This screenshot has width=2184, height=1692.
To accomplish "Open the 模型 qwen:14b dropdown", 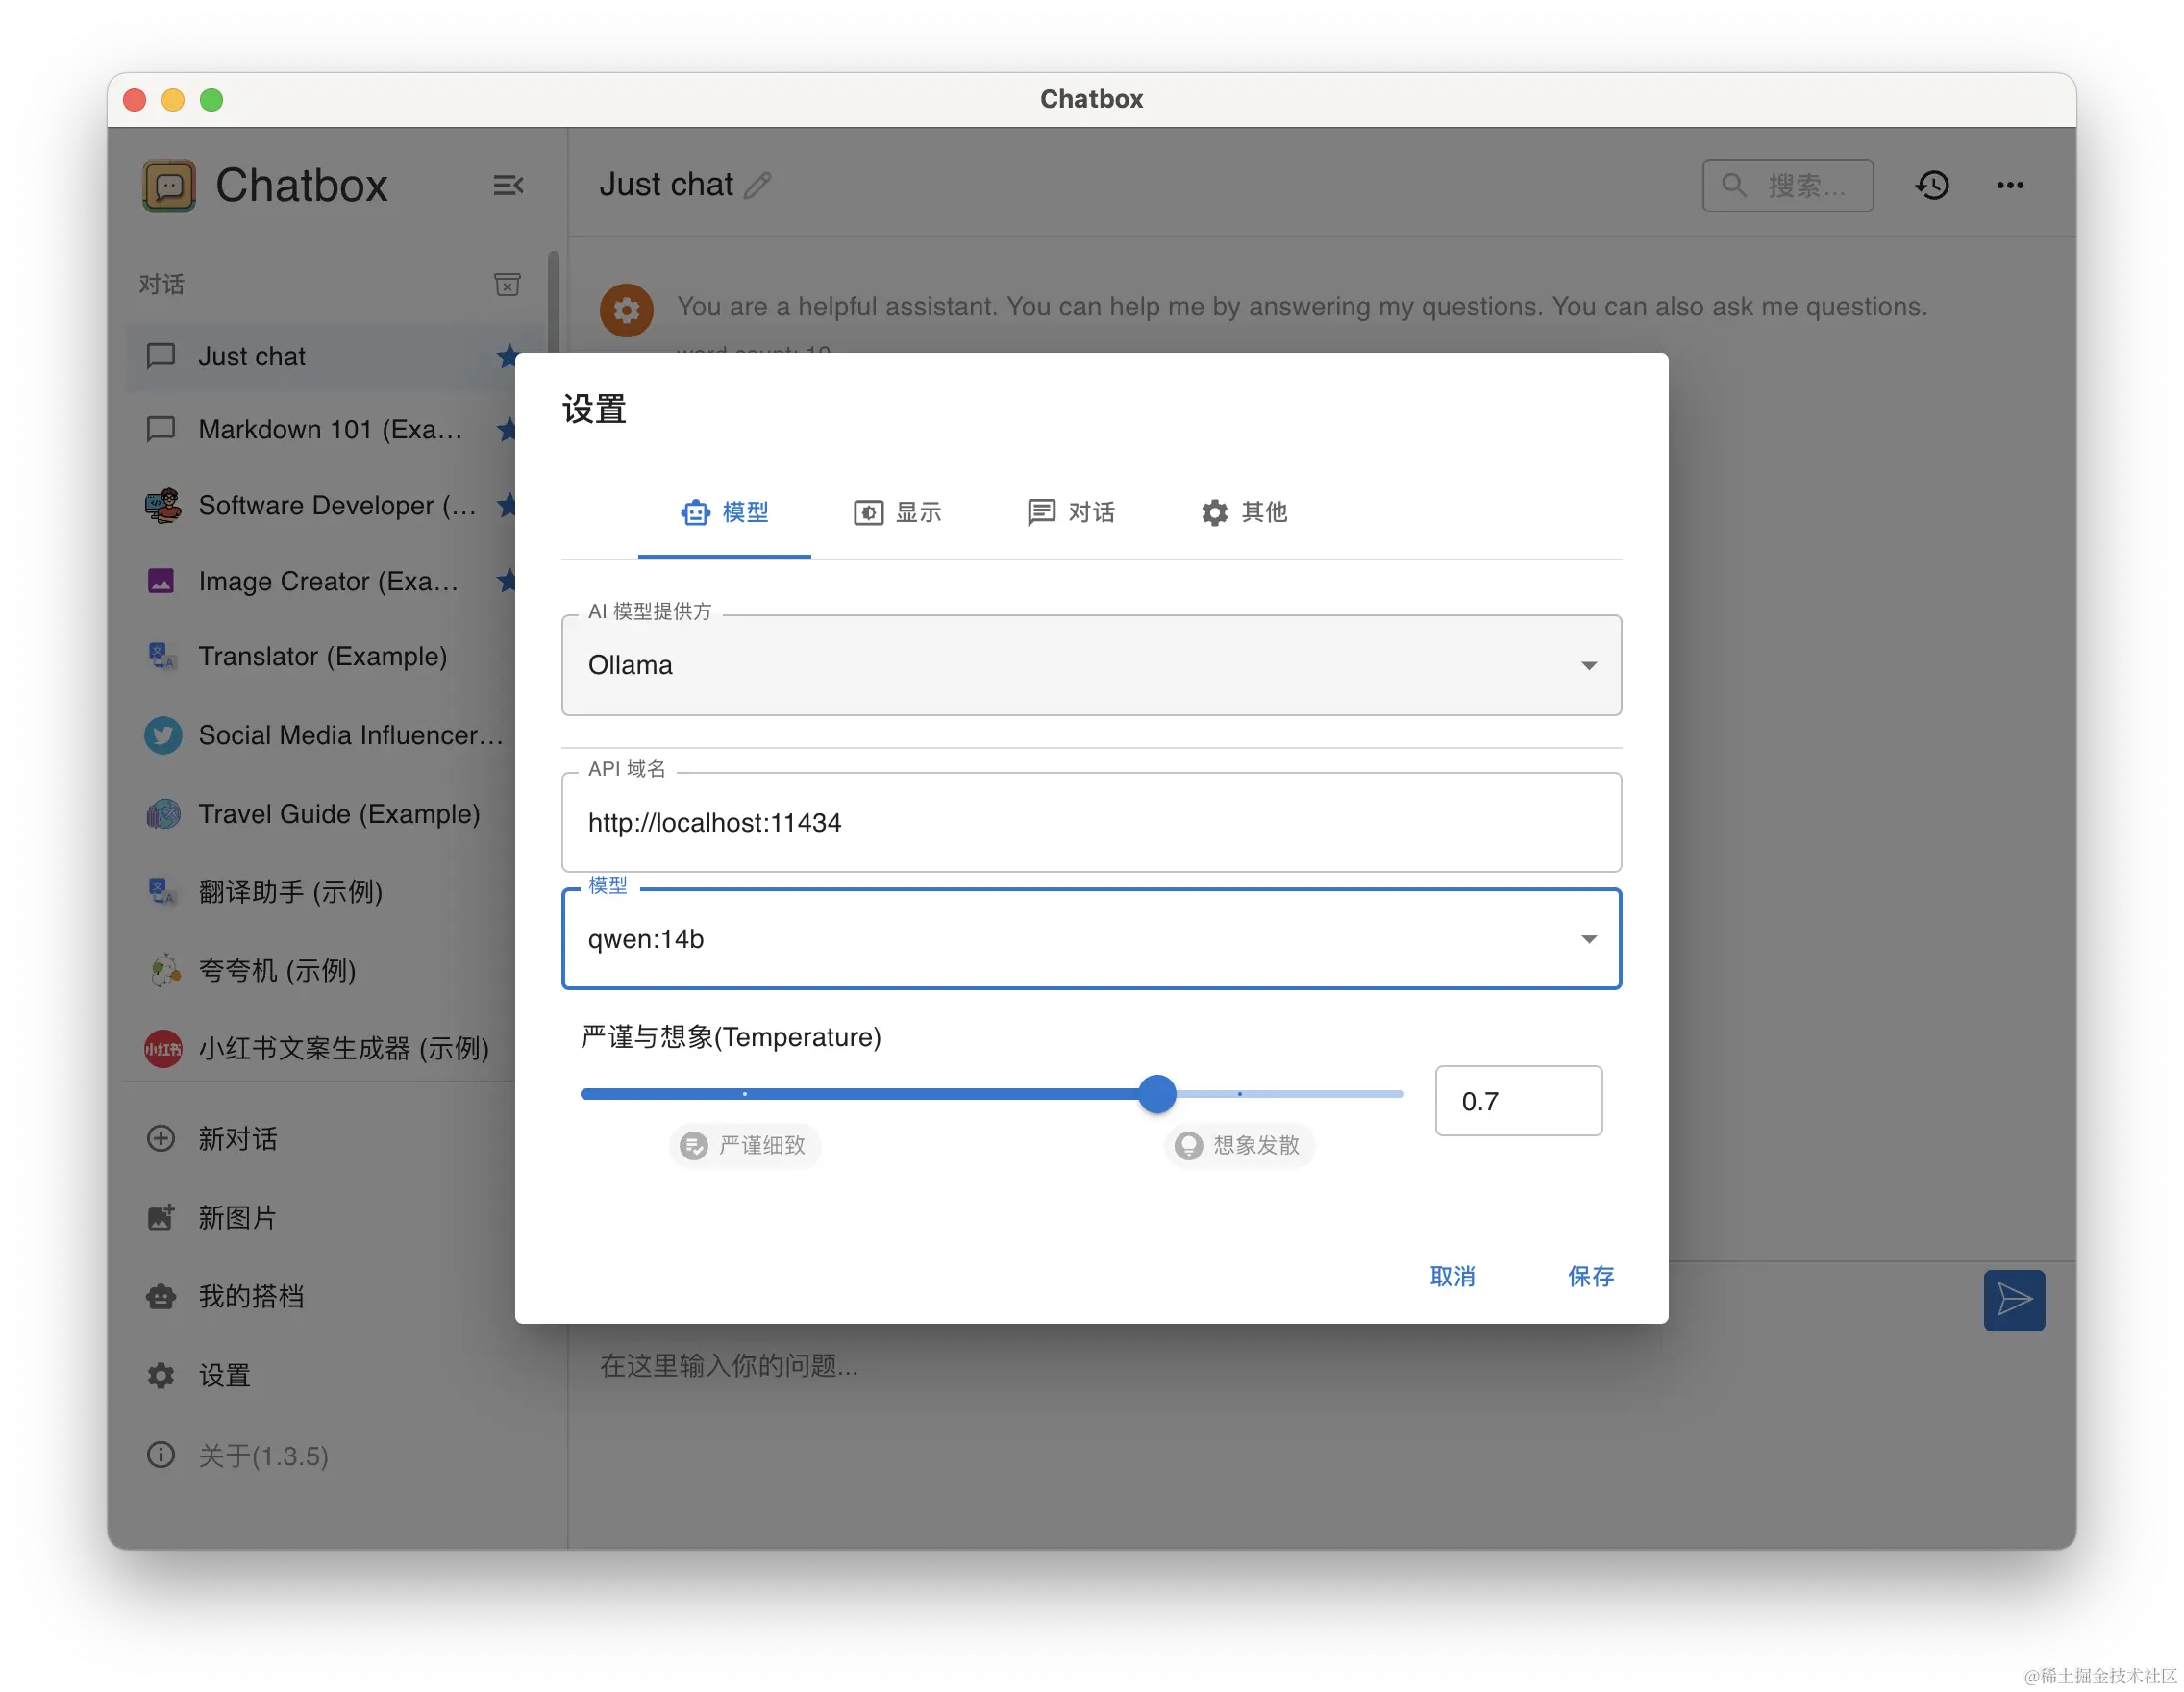I will (x=1091, y=939).
